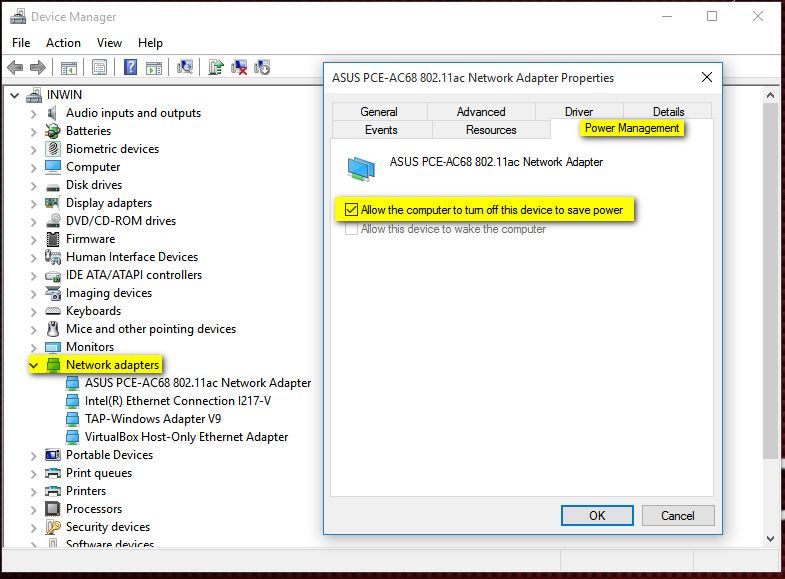Viewport: 785px width, 579px height.
Task: Scan for hardware changes via toolbar icon
Action: tap(185, 67)
